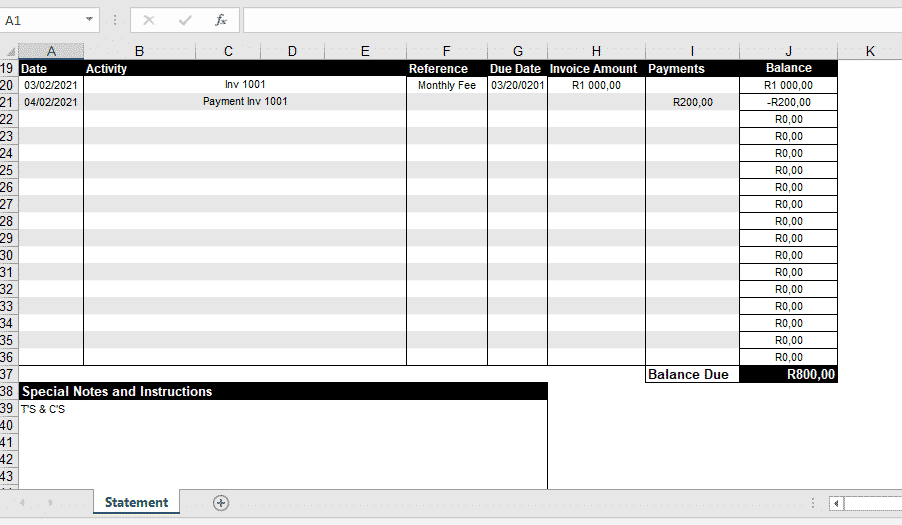This screenshot has width=902, height=525.
Task: Select column J by its header
Action: tap(788, 52)
